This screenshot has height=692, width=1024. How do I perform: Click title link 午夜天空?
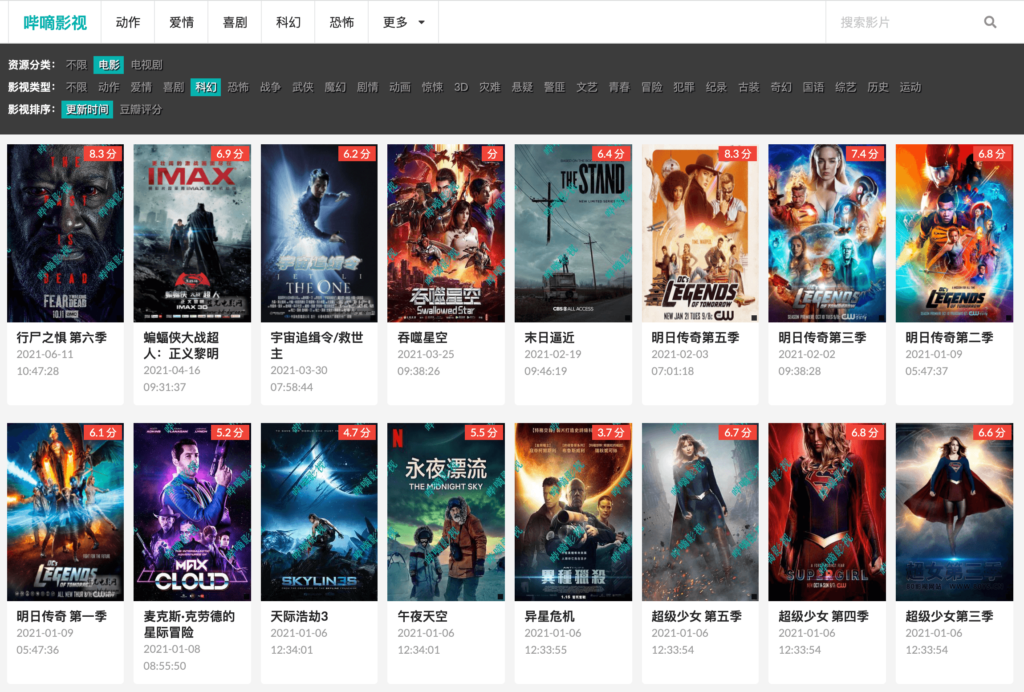click(423, 616)
